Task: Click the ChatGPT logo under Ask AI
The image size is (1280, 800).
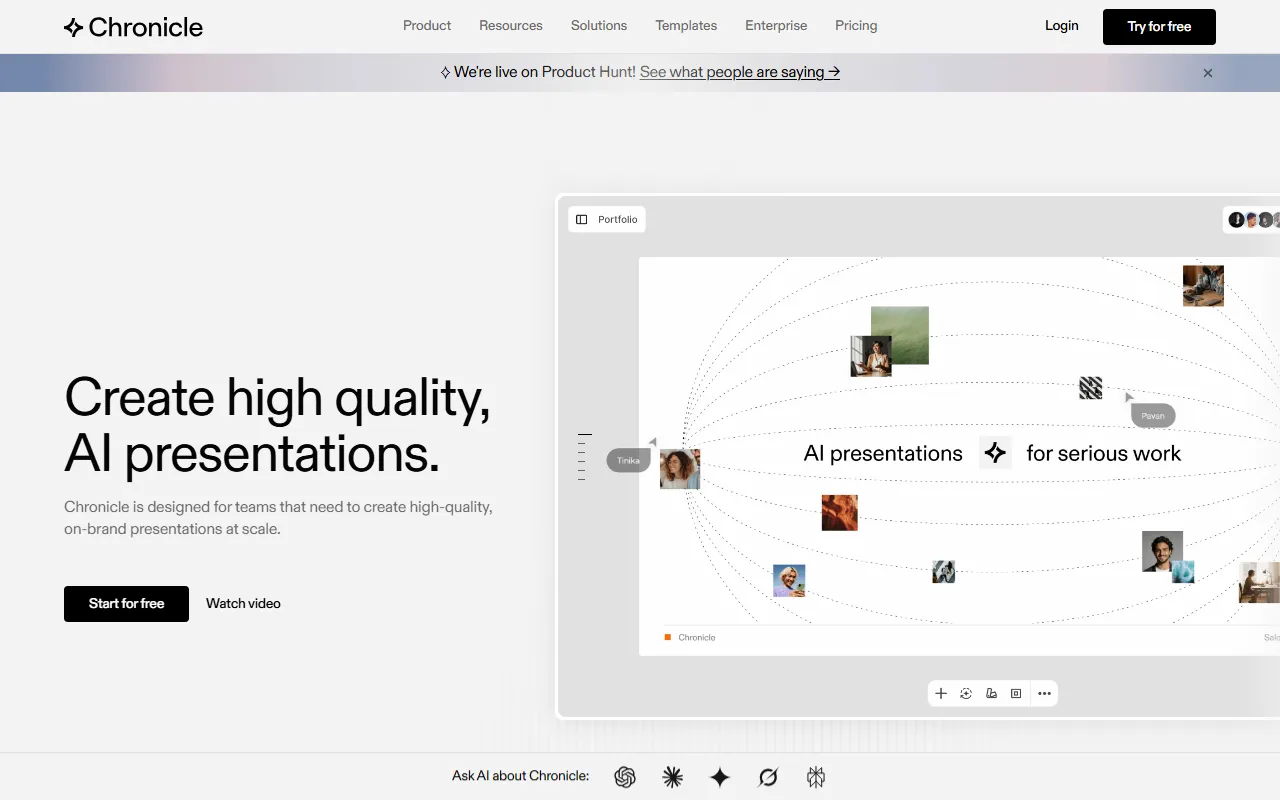Action: click(625, 777)
